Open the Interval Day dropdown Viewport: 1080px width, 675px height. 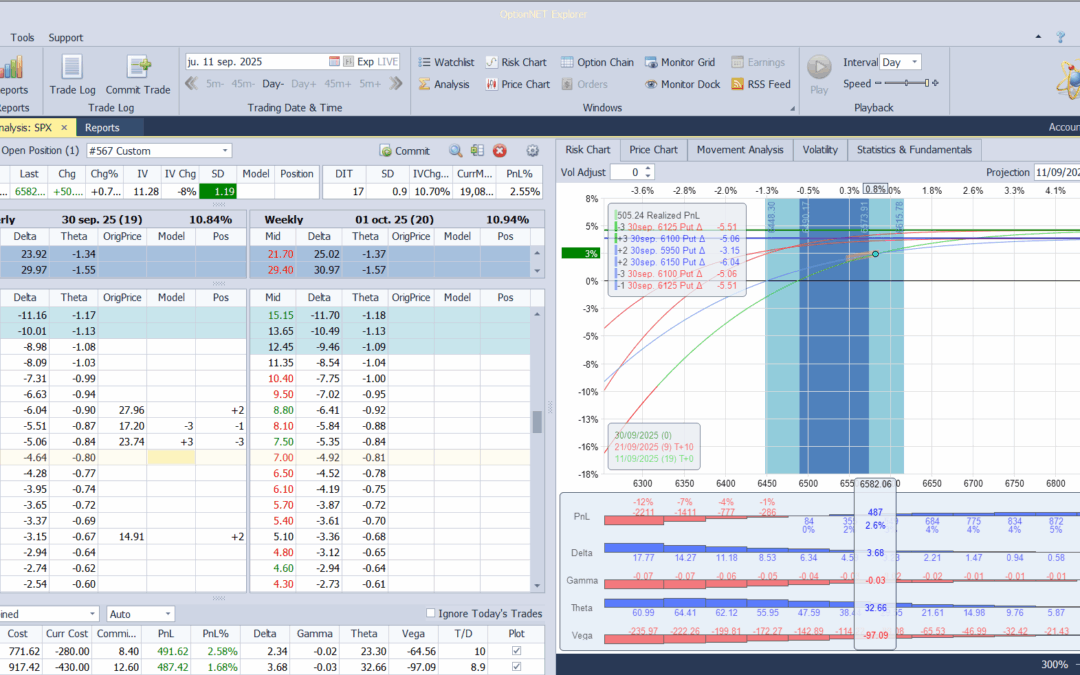[x=915, y=62]
